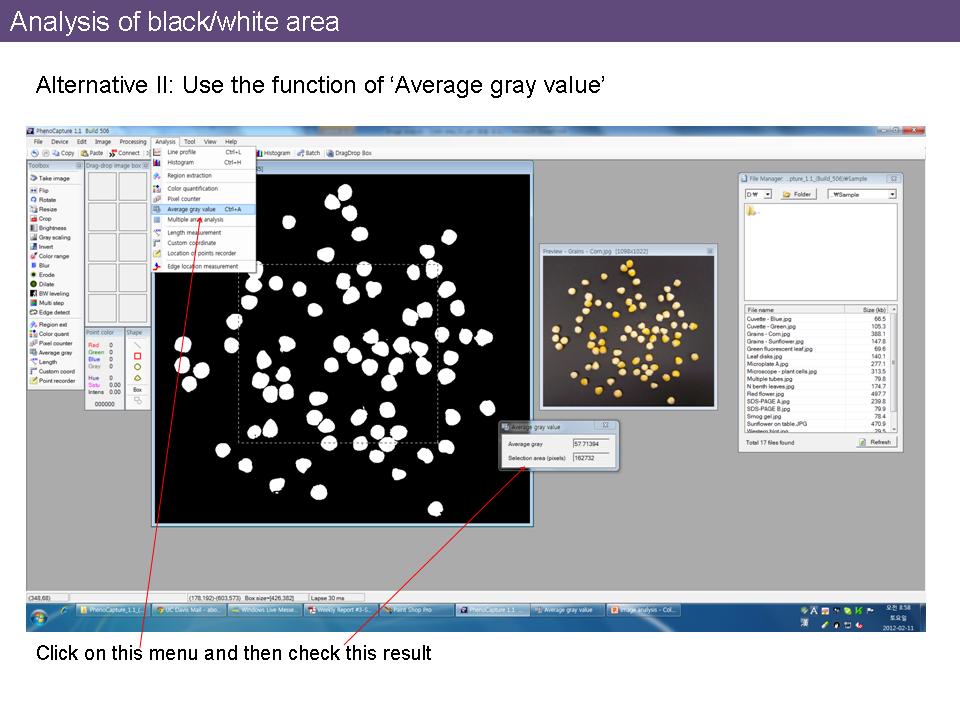960x720 pixels.
Task: Open Paint Shop Pro from the taskbar
Action: click(415, 610)
